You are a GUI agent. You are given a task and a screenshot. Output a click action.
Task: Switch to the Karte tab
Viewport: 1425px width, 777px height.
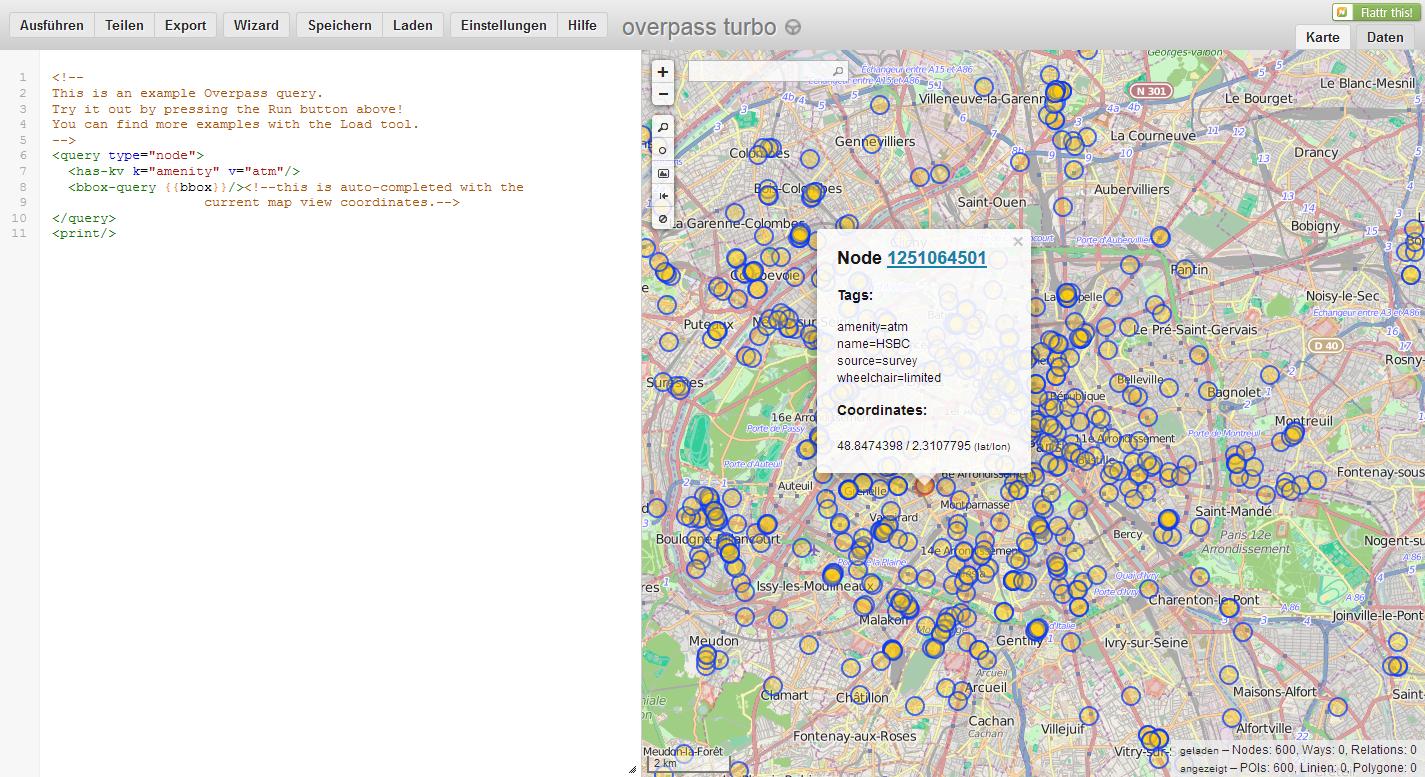[1323, 37]
